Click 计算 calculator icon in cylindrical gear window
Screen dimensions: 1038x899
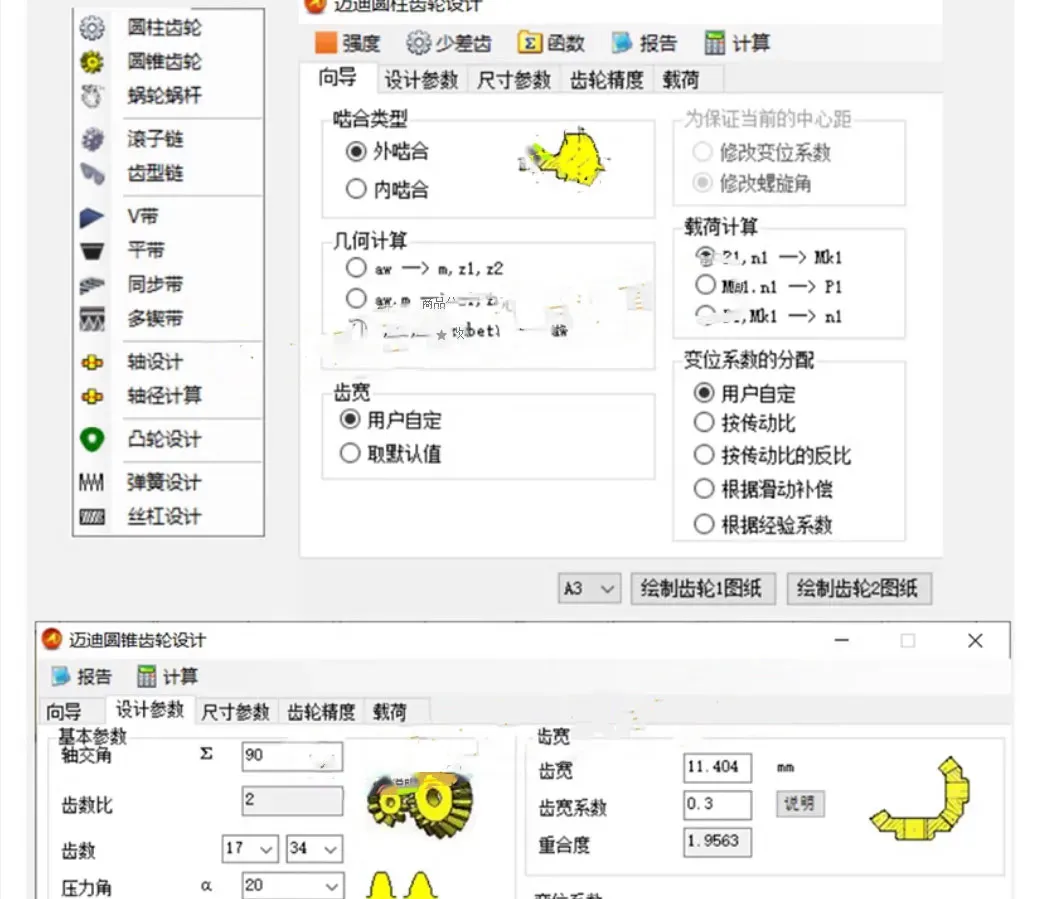(x=715, y=43)
